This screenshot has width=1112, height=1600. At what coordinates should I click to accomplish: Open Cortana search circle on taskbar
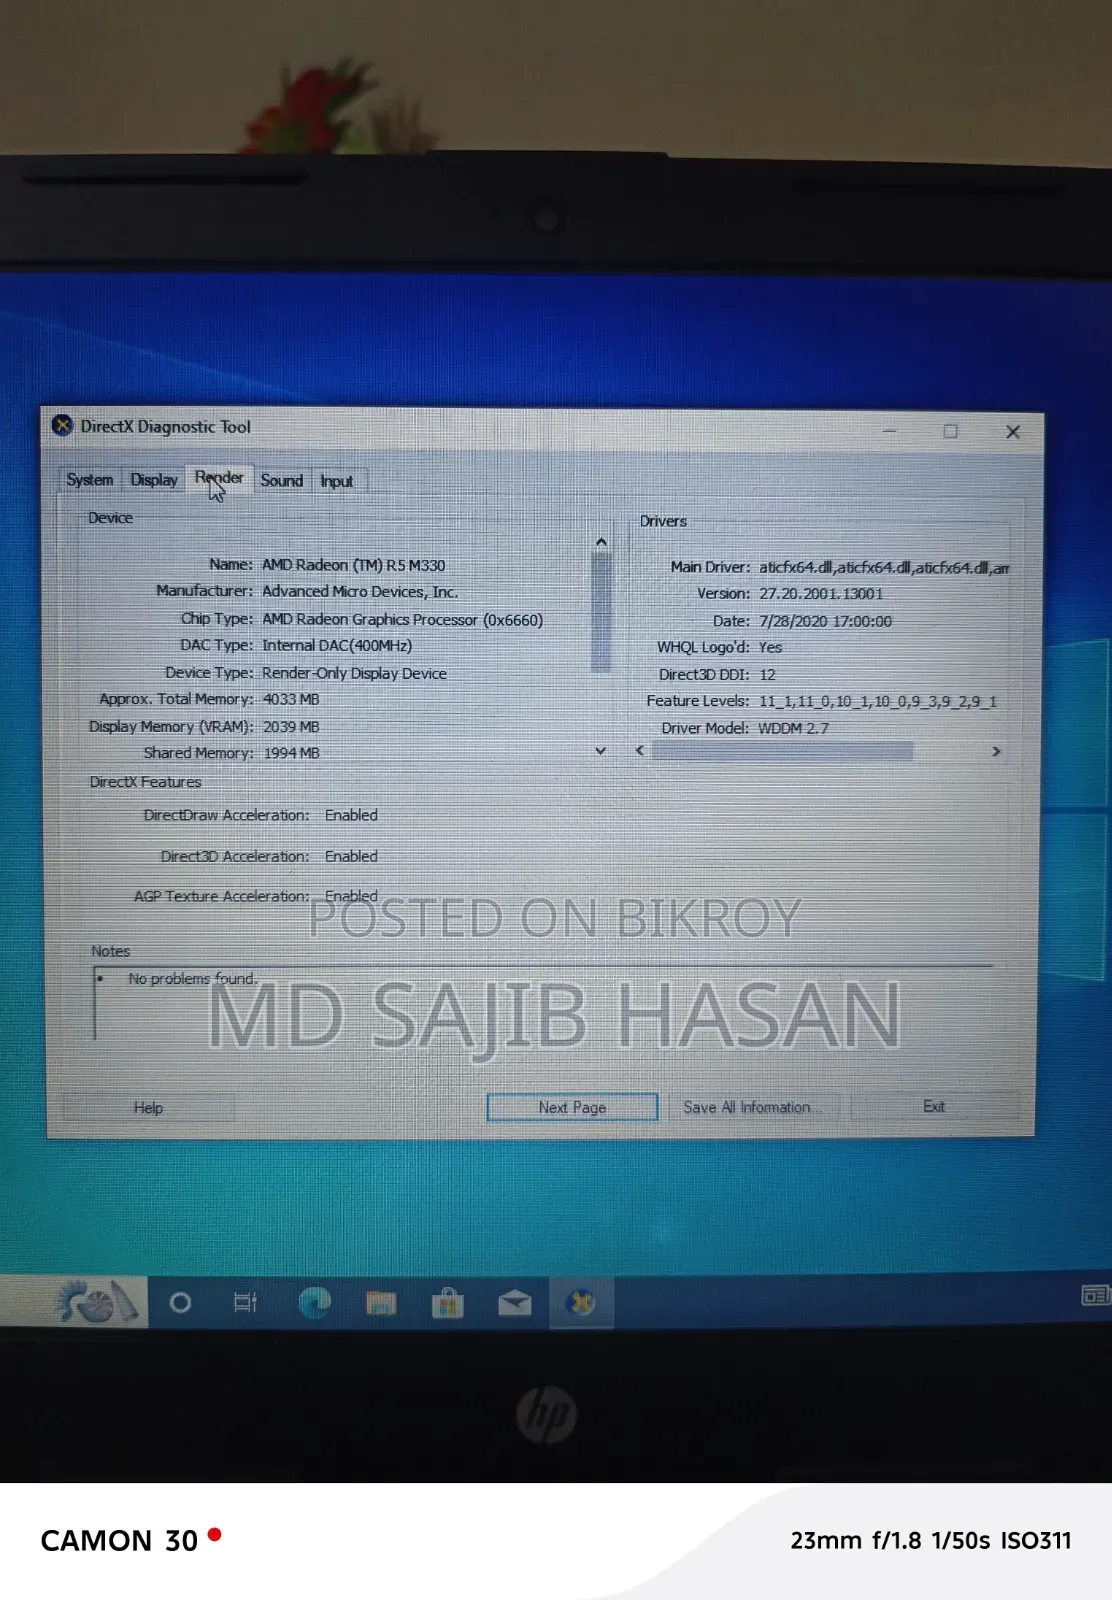(x=180, y=1303)
